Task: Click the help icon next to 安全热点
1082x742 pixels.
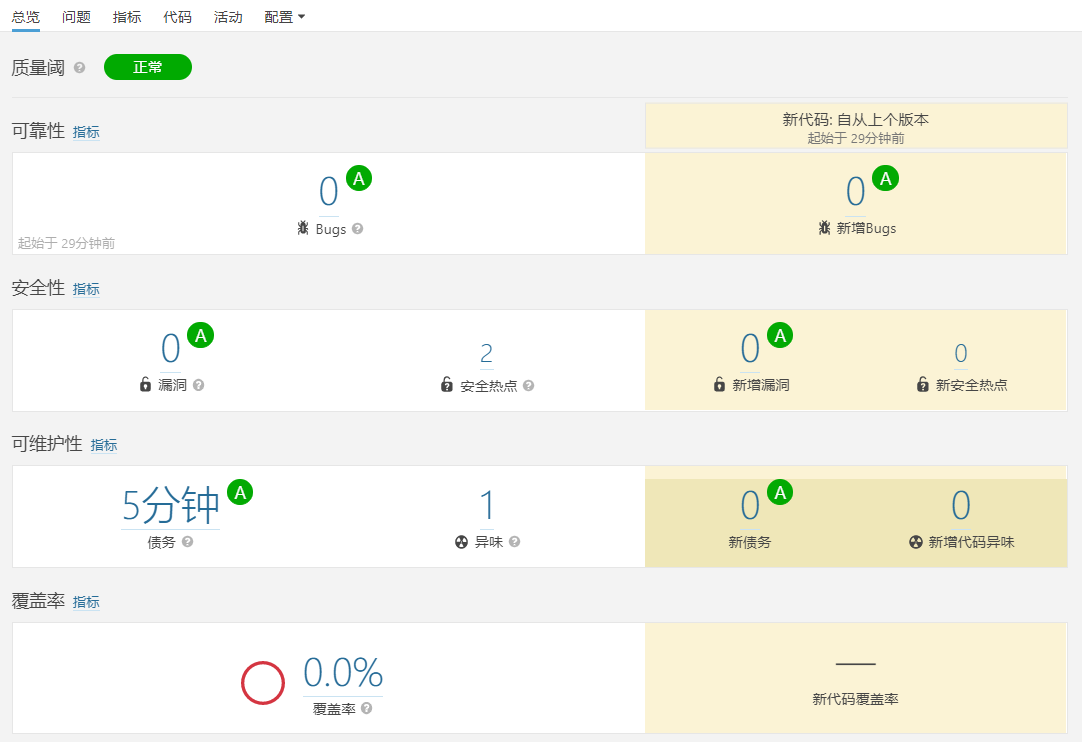Action: (x=528, y=385)
